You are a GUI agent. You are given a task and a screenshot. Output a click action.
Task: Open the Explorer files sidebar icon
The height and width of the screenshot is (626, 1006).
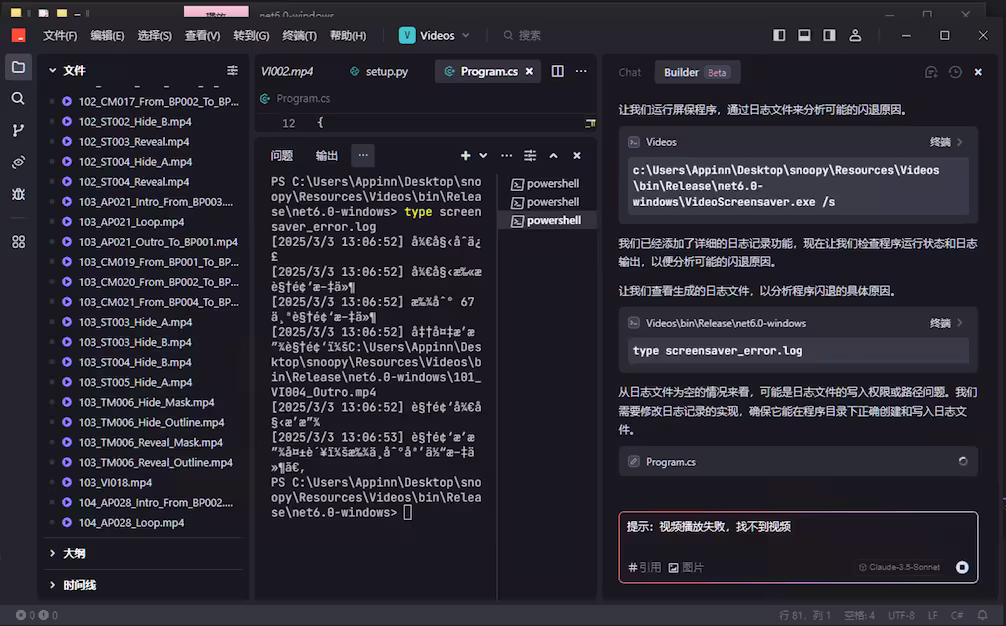point(18,67)
